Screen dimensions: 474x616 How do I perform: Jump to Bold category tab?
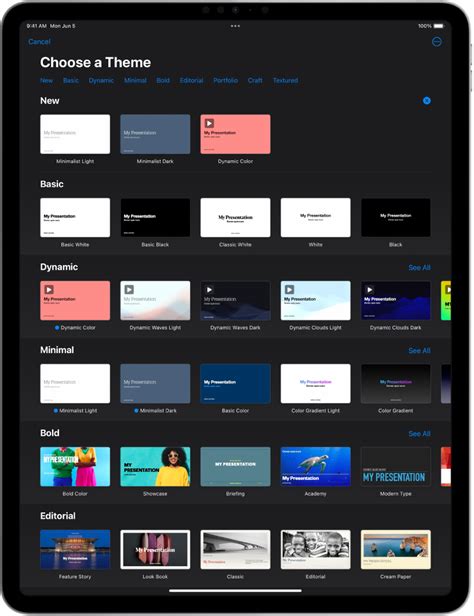click(163, 81)
